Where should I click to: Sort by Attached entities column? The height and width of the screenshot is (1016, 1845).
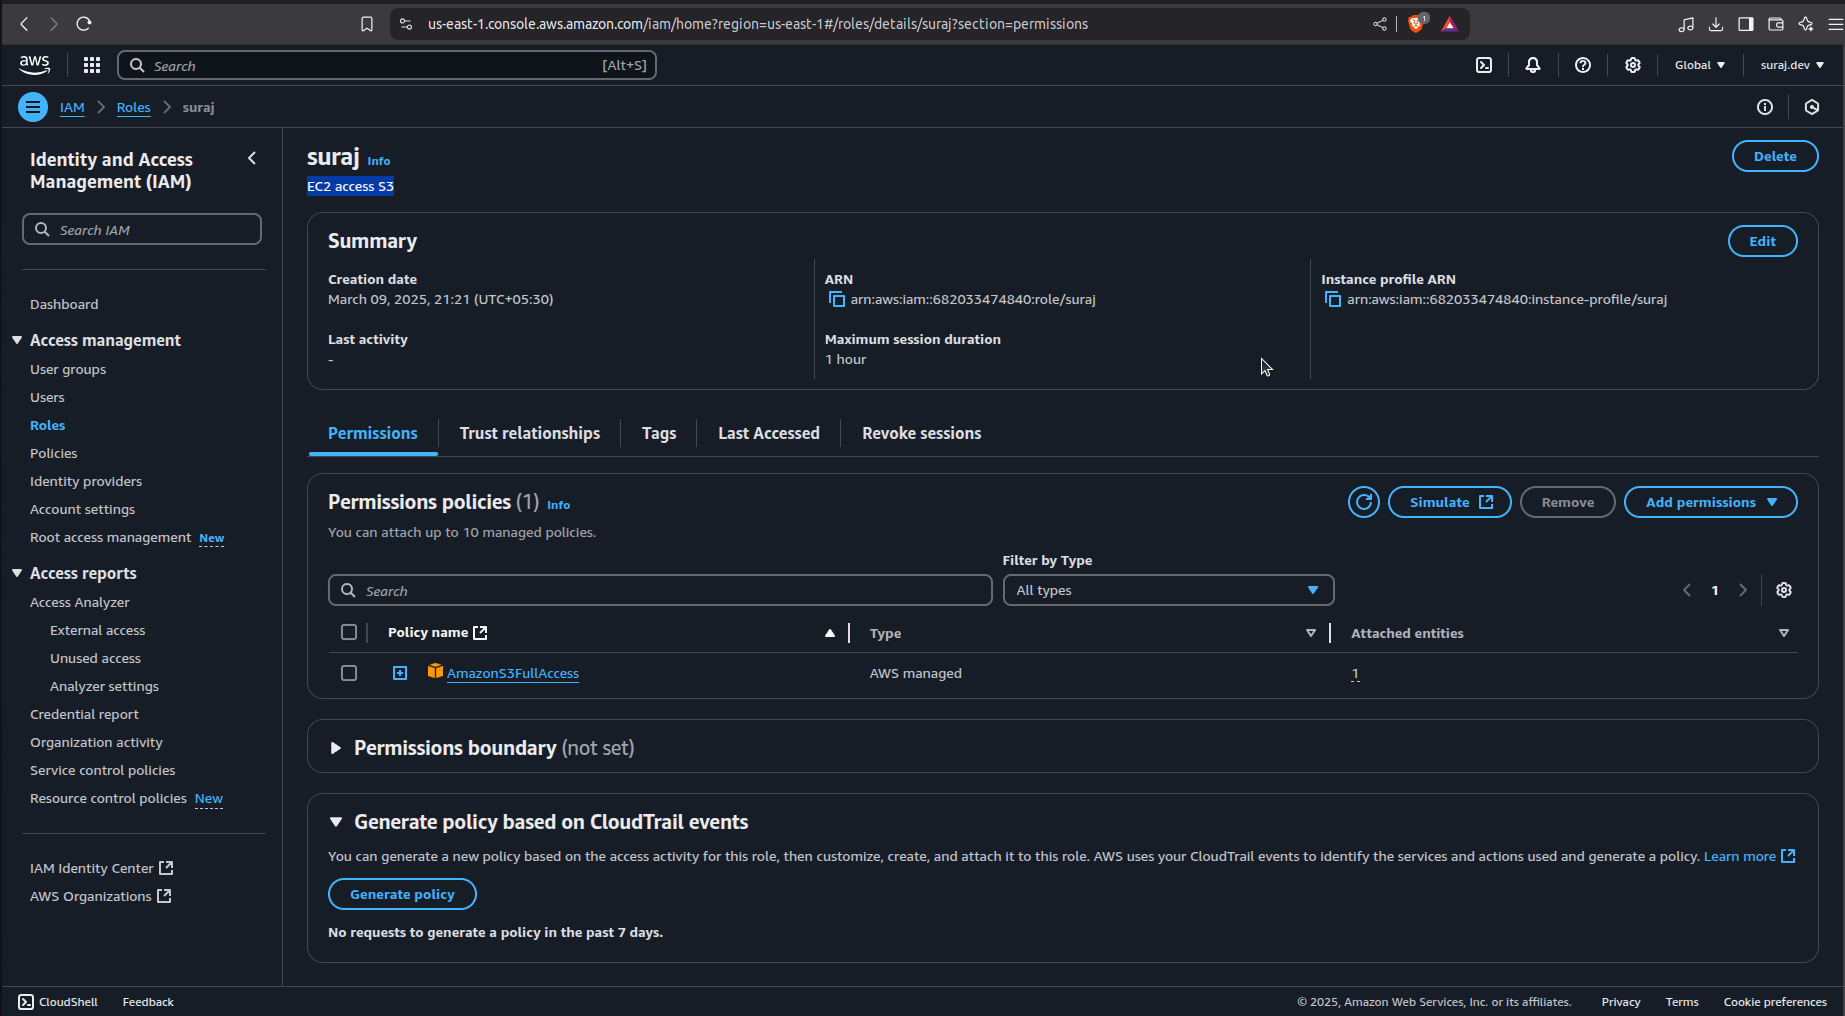(1783, 633)
